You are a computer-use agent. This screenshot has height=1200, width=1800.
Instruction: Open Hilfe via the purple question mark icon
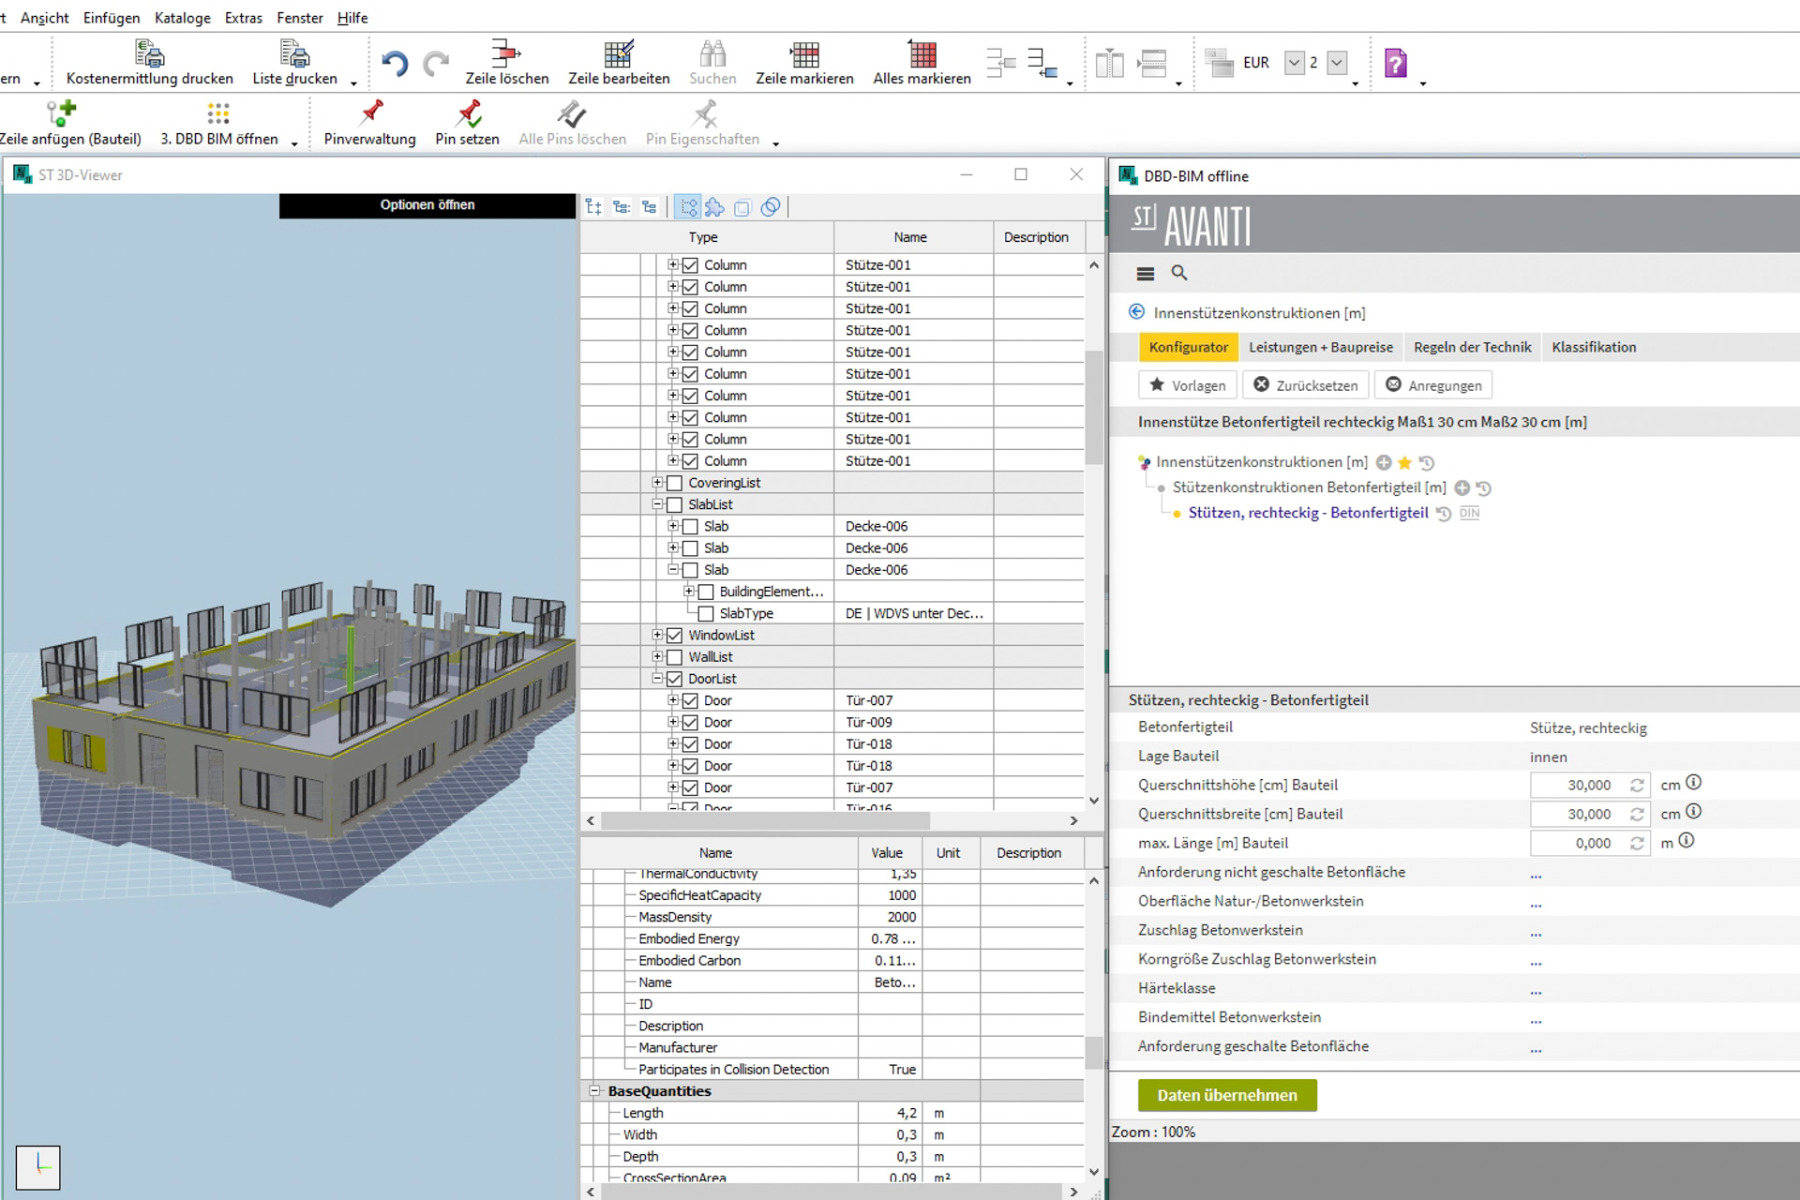tap(1396, 61)
